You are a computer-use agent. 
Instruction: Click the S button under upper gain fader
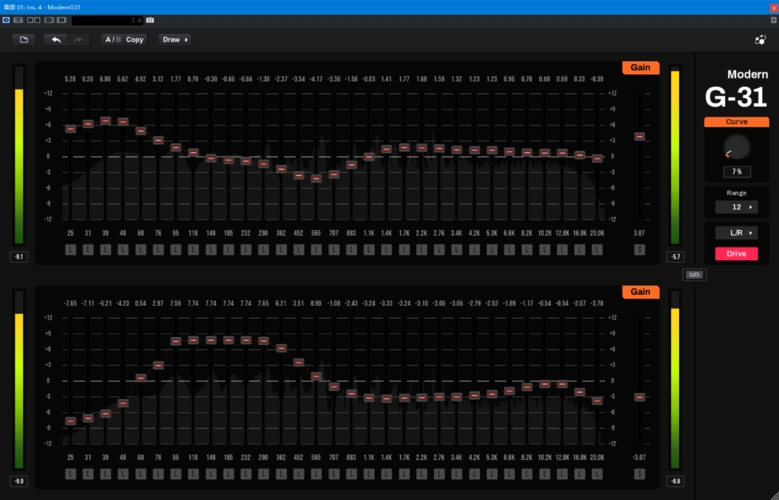[x=639, y=249]
